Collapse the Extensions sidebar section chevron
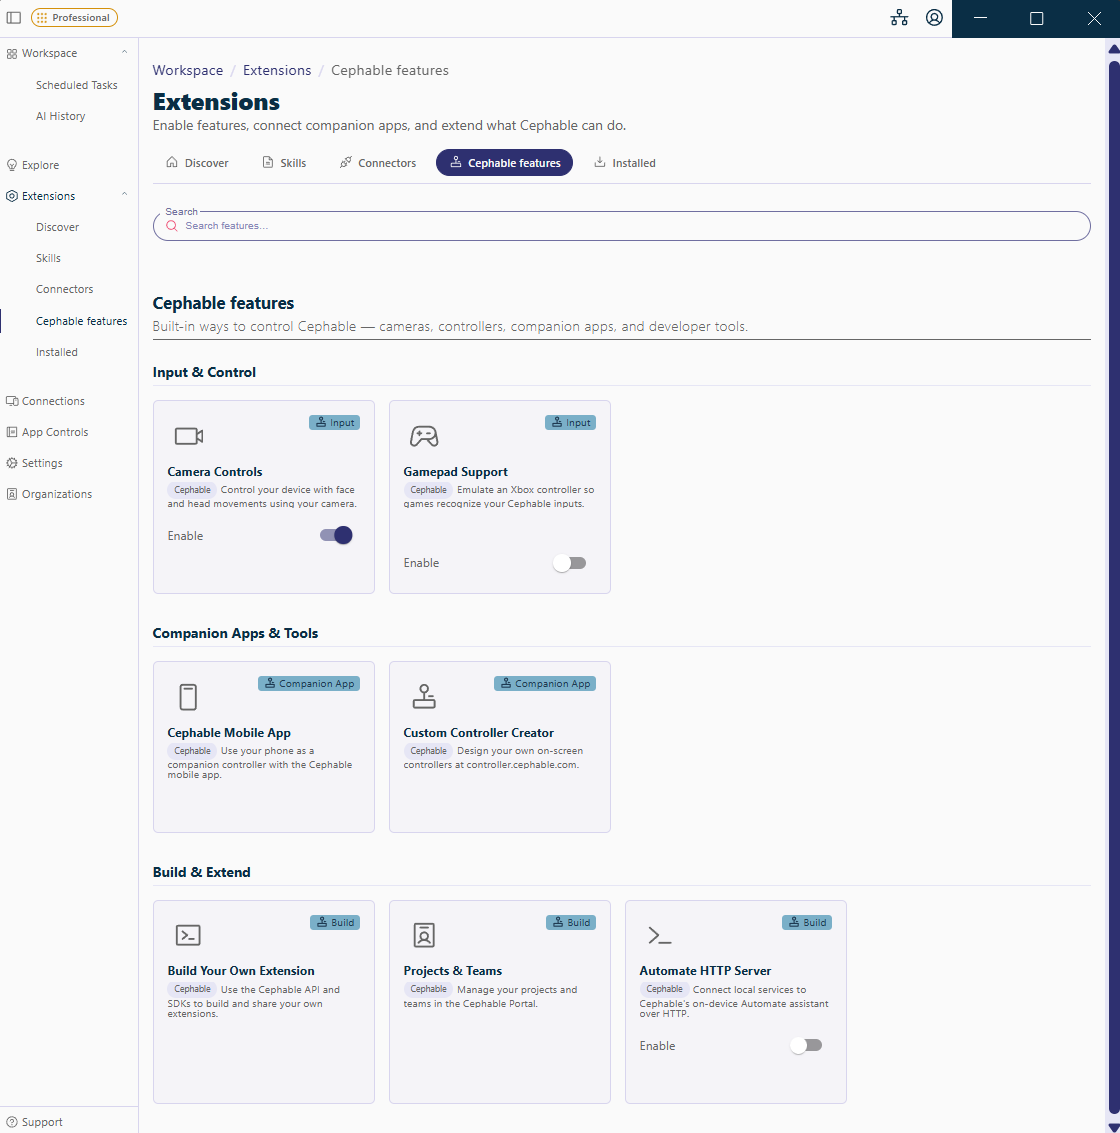Screen dimensions: 1120x1133 124,195
